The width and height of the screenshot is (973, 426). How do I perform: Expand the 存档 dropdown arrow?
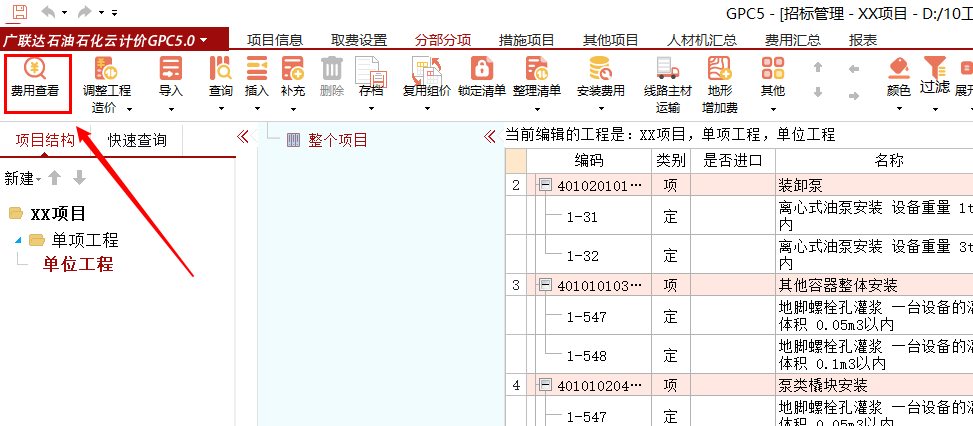pyautogui.click(x=371, y=109)
